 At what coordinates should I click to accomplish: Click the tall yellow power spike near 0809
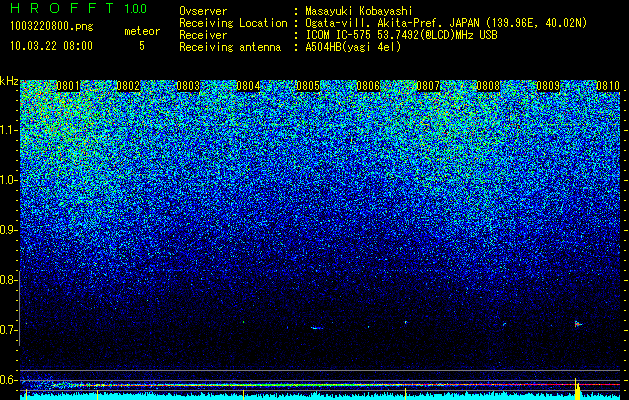click(577, 389)
